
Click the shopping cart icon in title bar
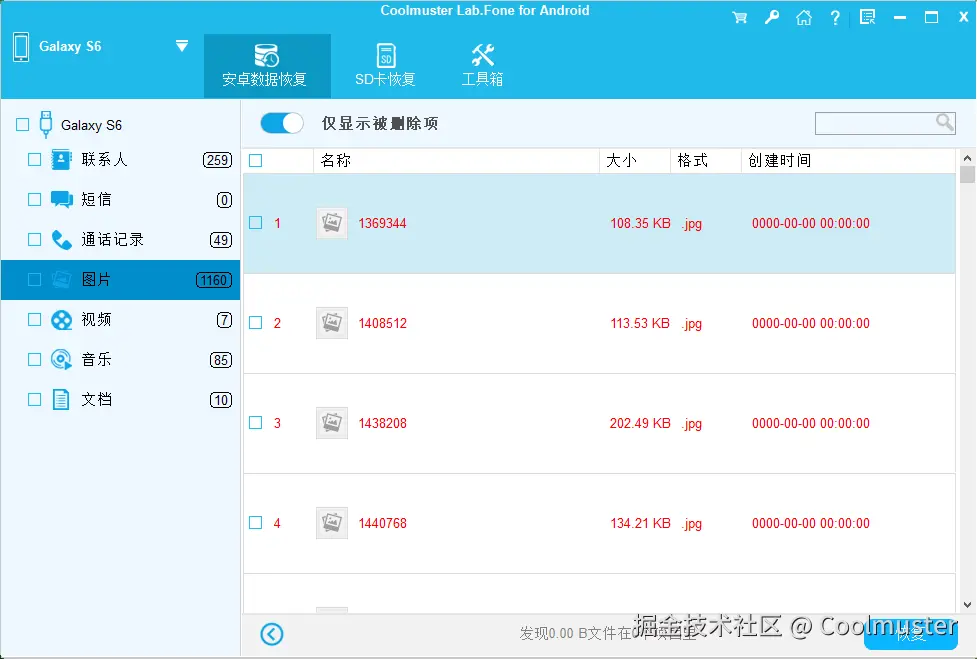click(740, 17)
